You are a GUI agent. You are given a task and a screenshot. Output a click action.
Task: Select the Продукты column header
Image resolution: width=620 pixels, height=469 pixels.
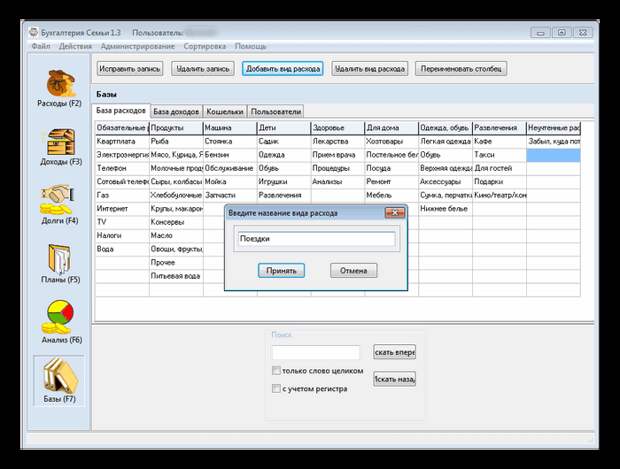click(176, 128)
